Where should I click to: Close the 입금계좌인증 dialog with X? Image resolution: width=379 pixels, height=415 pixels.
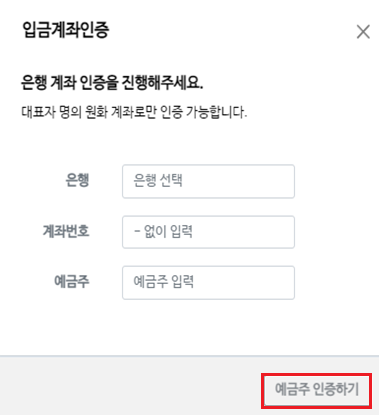(x=363, y=32)
